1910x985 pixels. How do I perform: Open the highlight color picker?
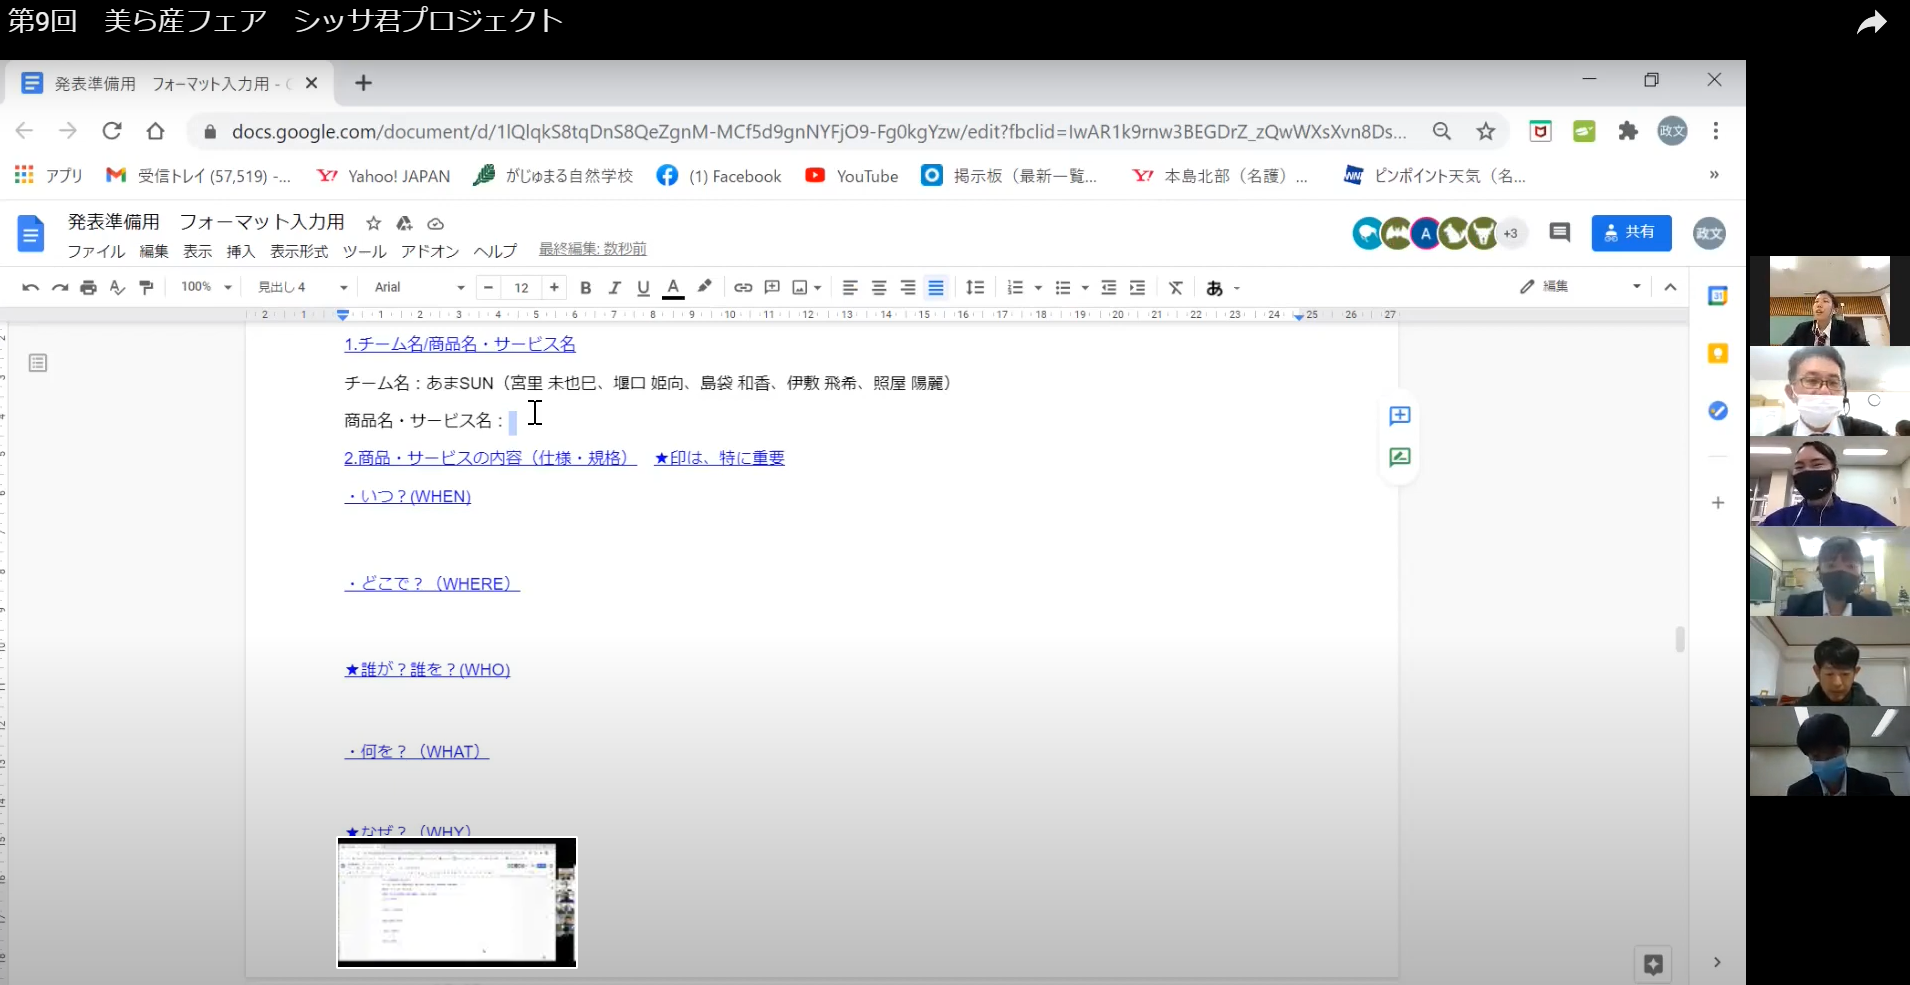click(704, 287)
